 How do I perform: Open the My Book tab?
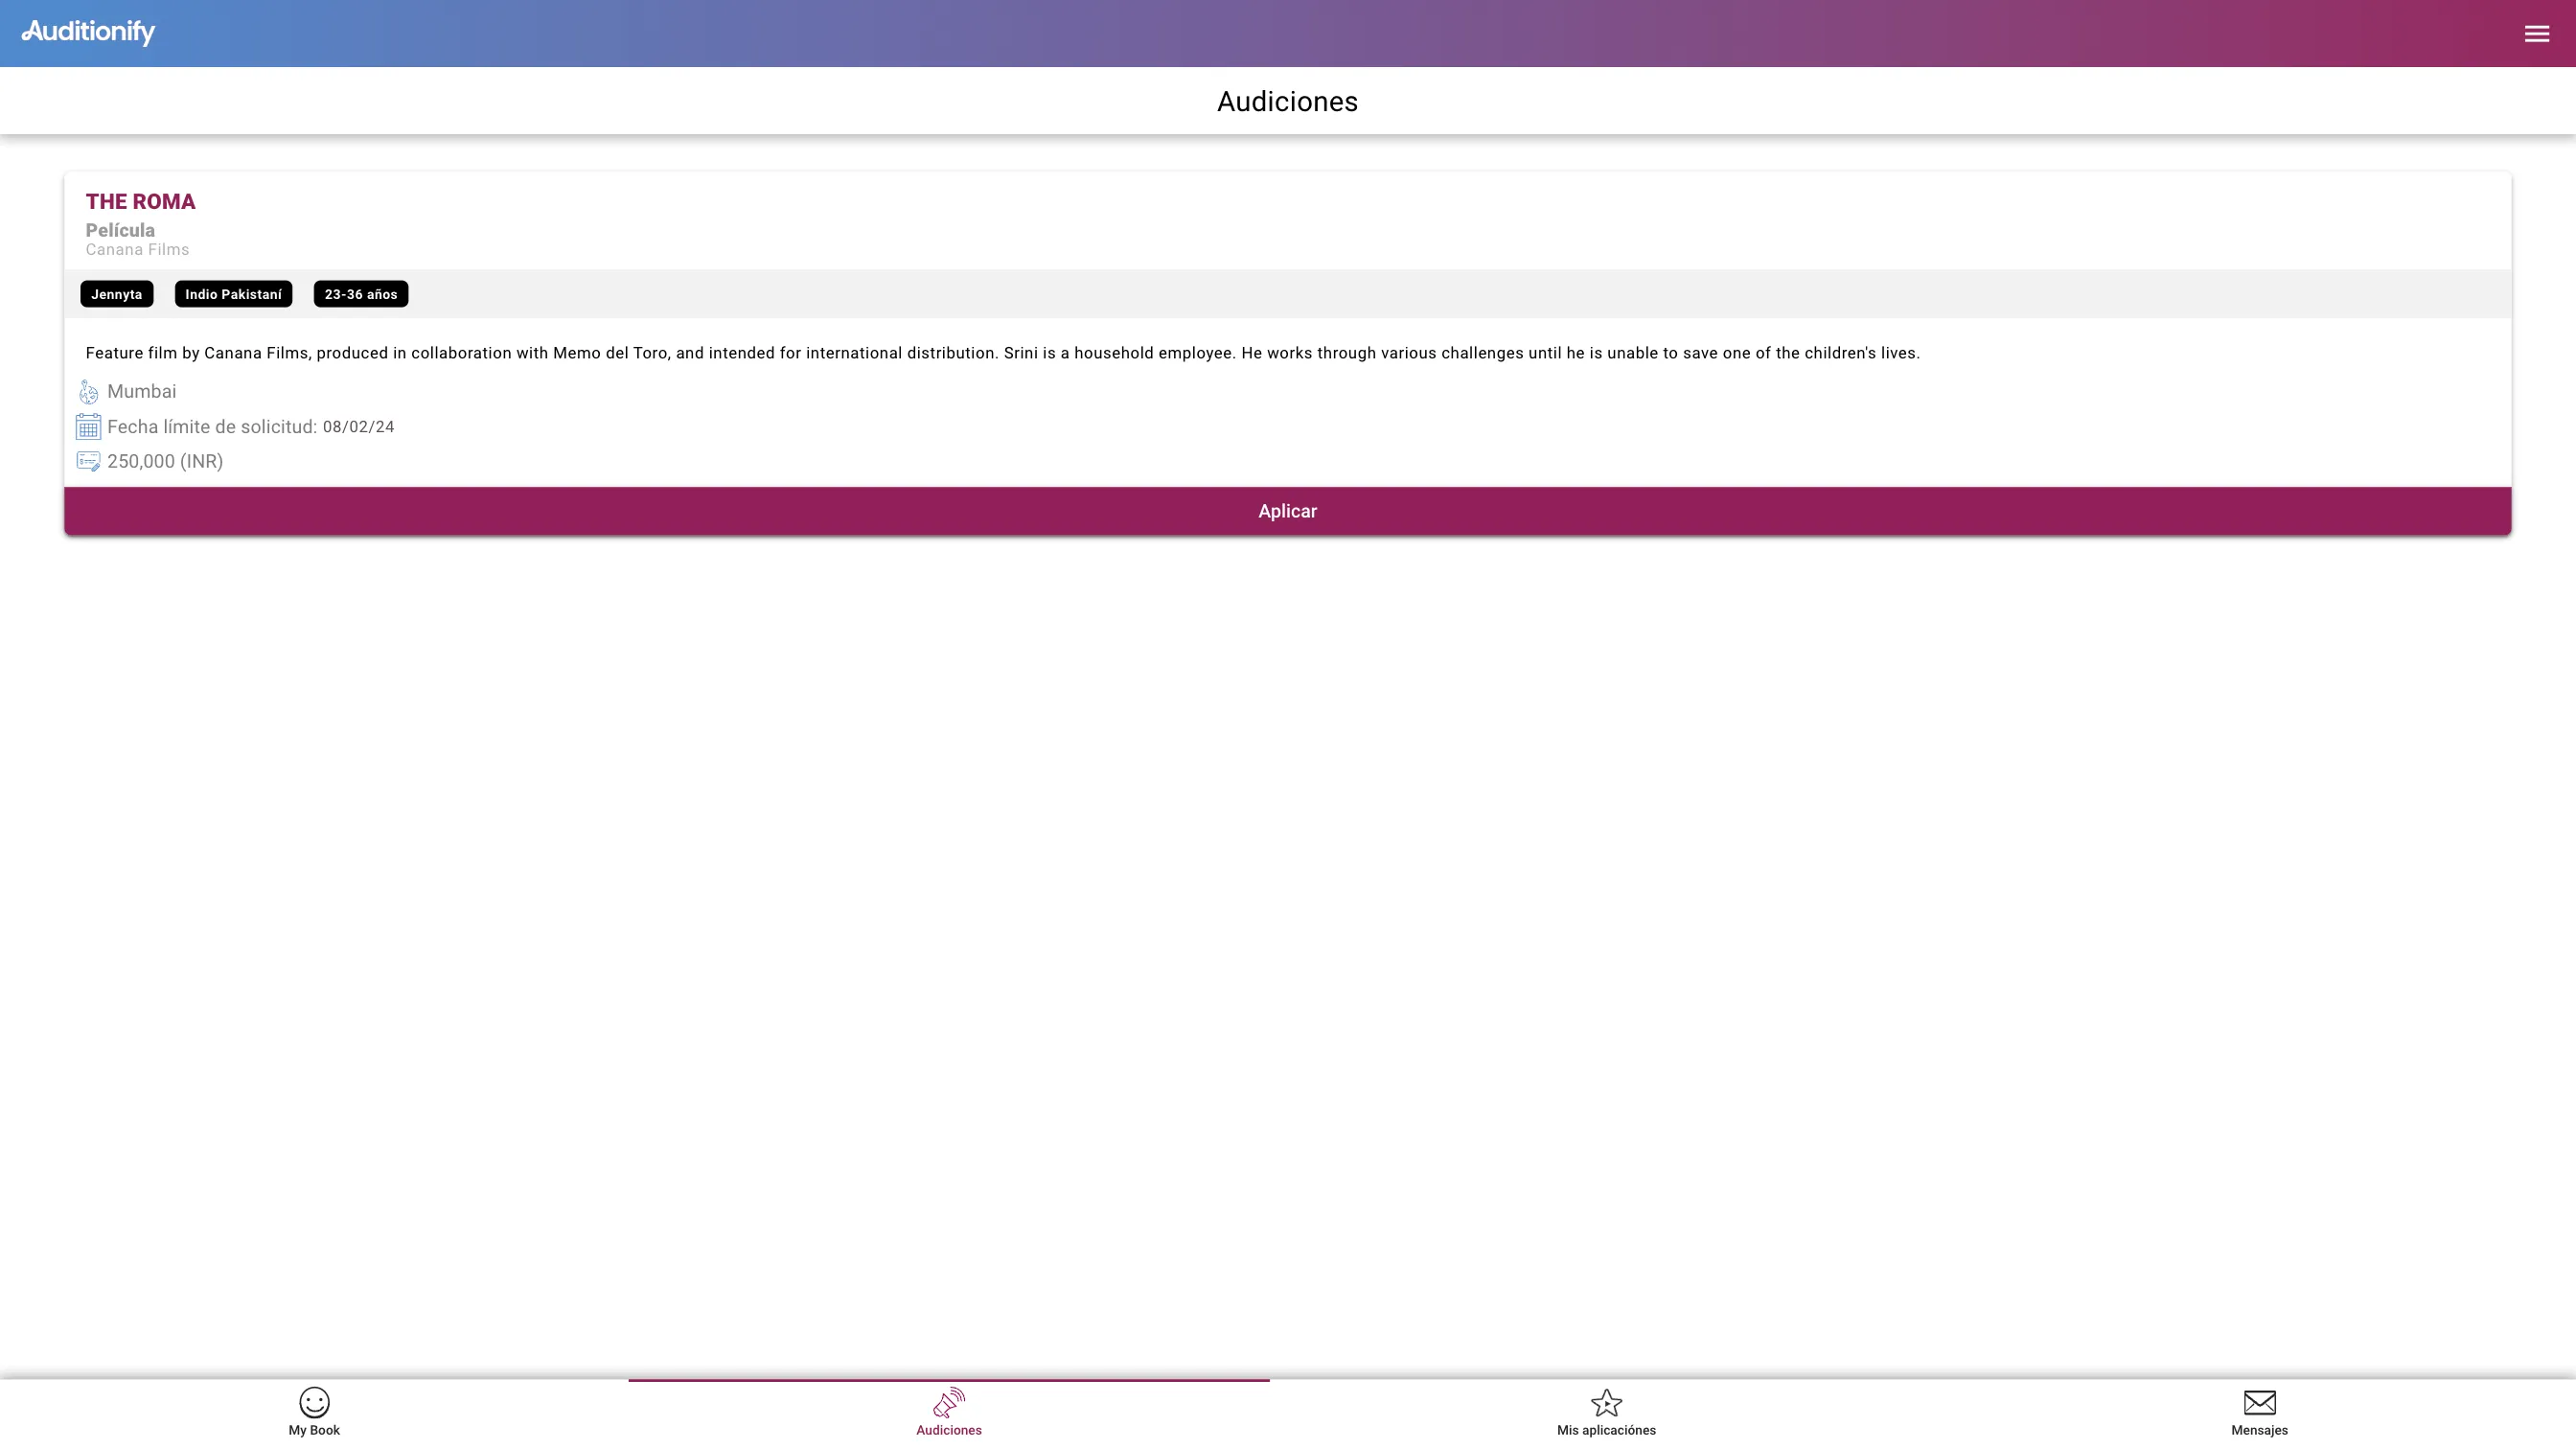[314, 1412]
